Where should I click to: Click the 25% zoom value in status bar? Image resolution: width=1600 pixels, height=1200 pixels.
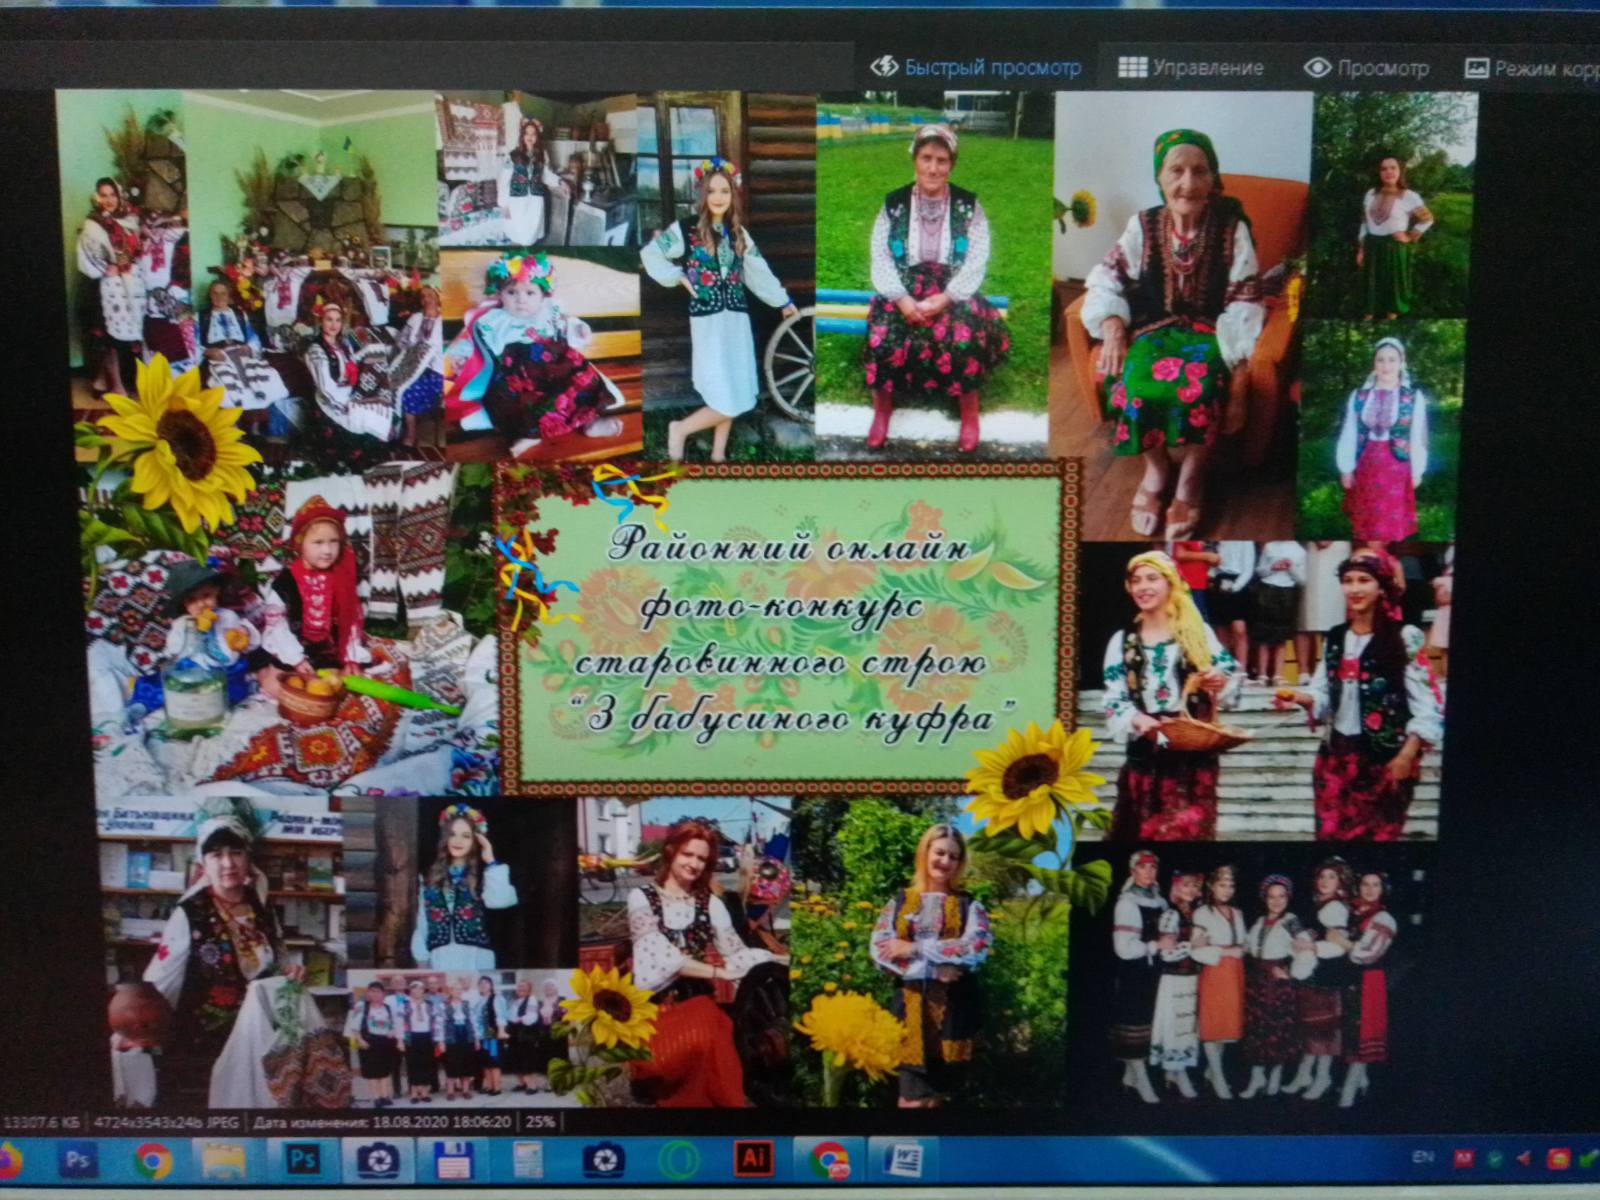coord(539,1122)
